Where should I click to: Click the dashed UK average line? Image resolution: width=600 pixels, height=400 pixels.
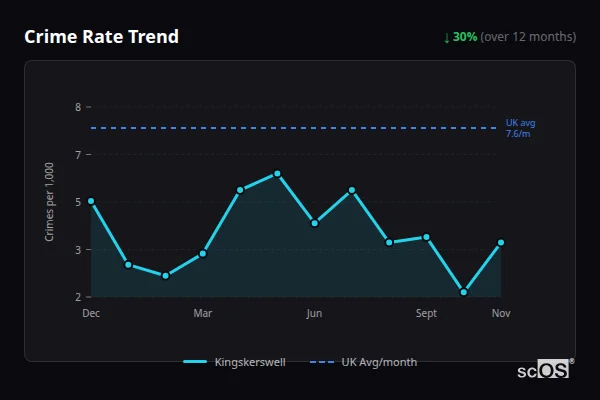tap(294, 128)
